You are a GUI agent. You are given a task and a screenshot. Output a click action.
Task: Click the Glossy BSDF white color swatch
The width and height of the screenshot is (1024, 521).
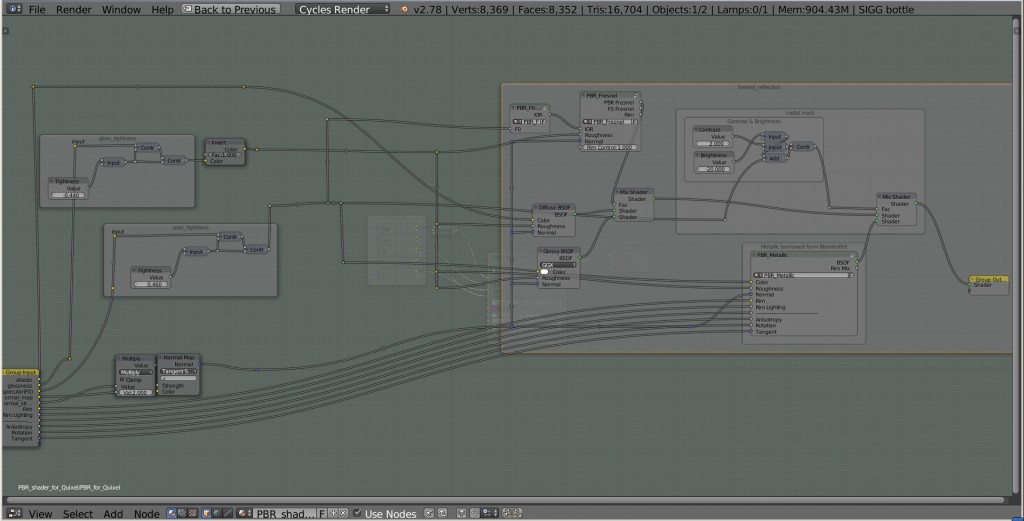click(x=545, y=271)
